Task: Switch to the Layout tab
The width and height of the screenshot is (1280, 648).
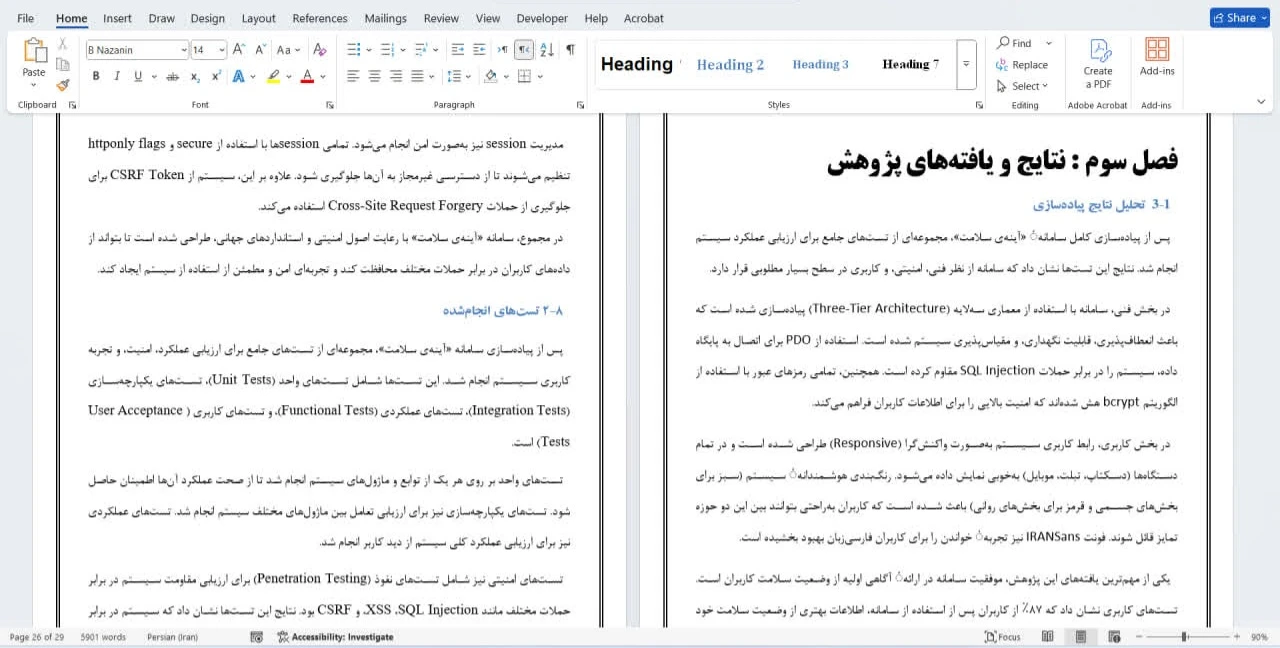Action: click(x=258, y=18)
